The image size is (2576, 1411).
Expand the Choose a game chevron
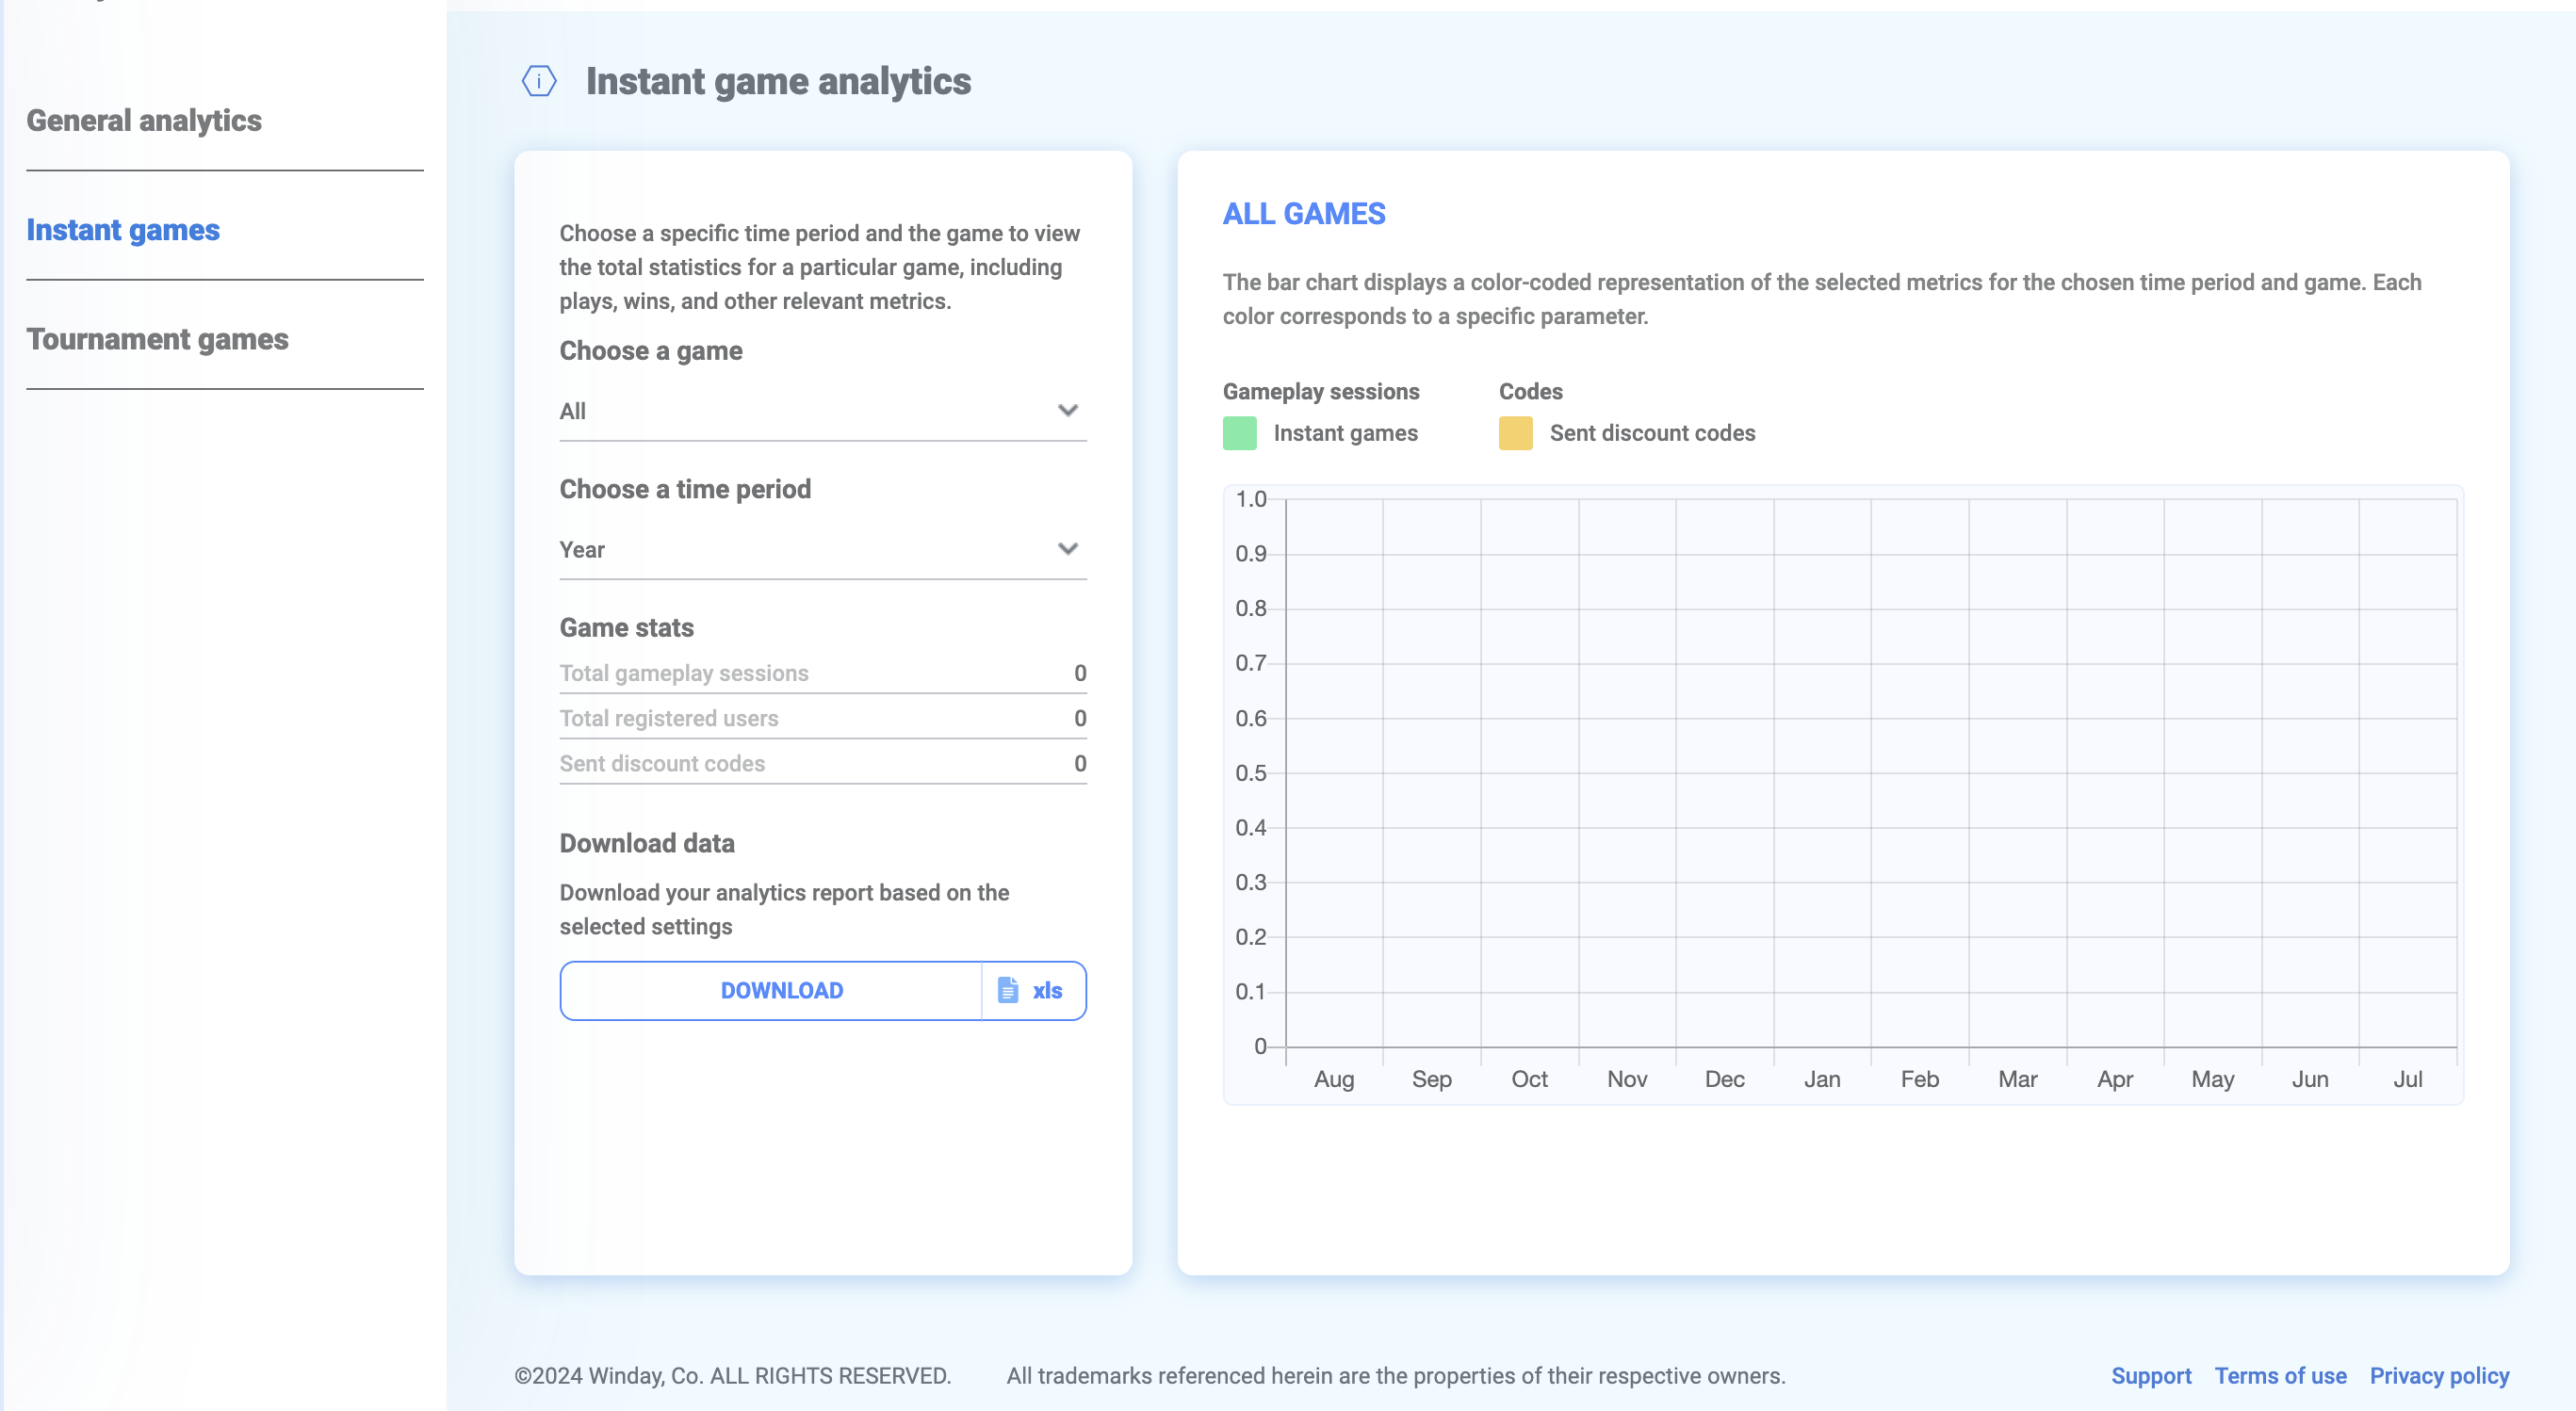coord(1067,411)
